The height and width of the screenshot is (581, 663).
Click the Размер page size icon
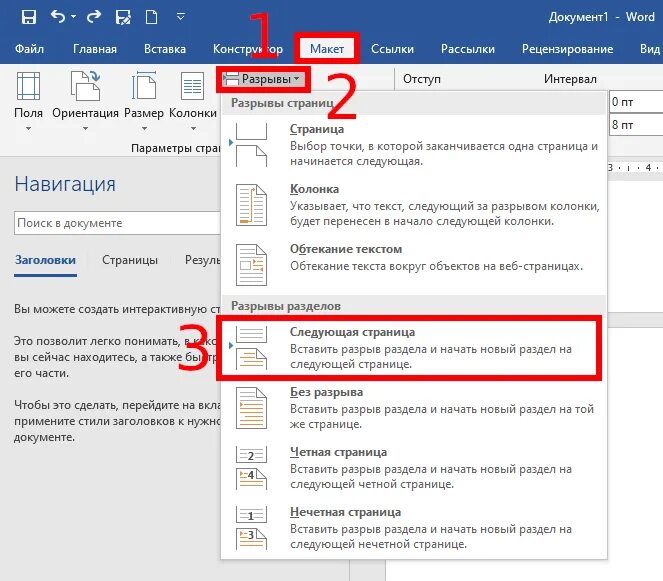tap(144, 86)
